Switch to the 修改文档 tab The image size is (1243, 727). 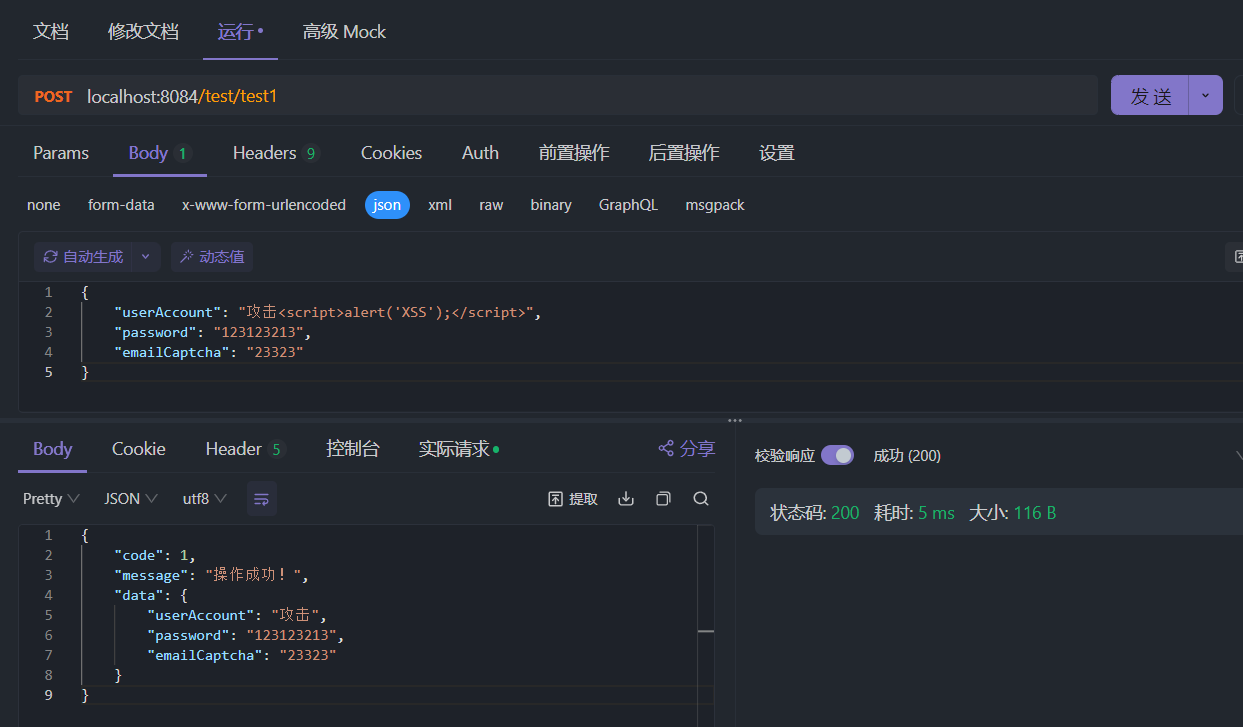(x=143, y=31)
